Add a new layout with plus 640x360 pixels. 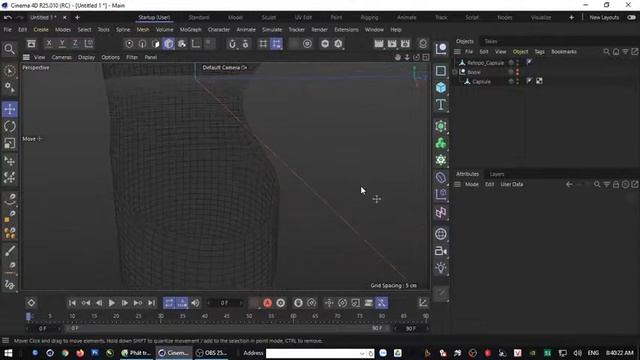(x=571, y=18)
